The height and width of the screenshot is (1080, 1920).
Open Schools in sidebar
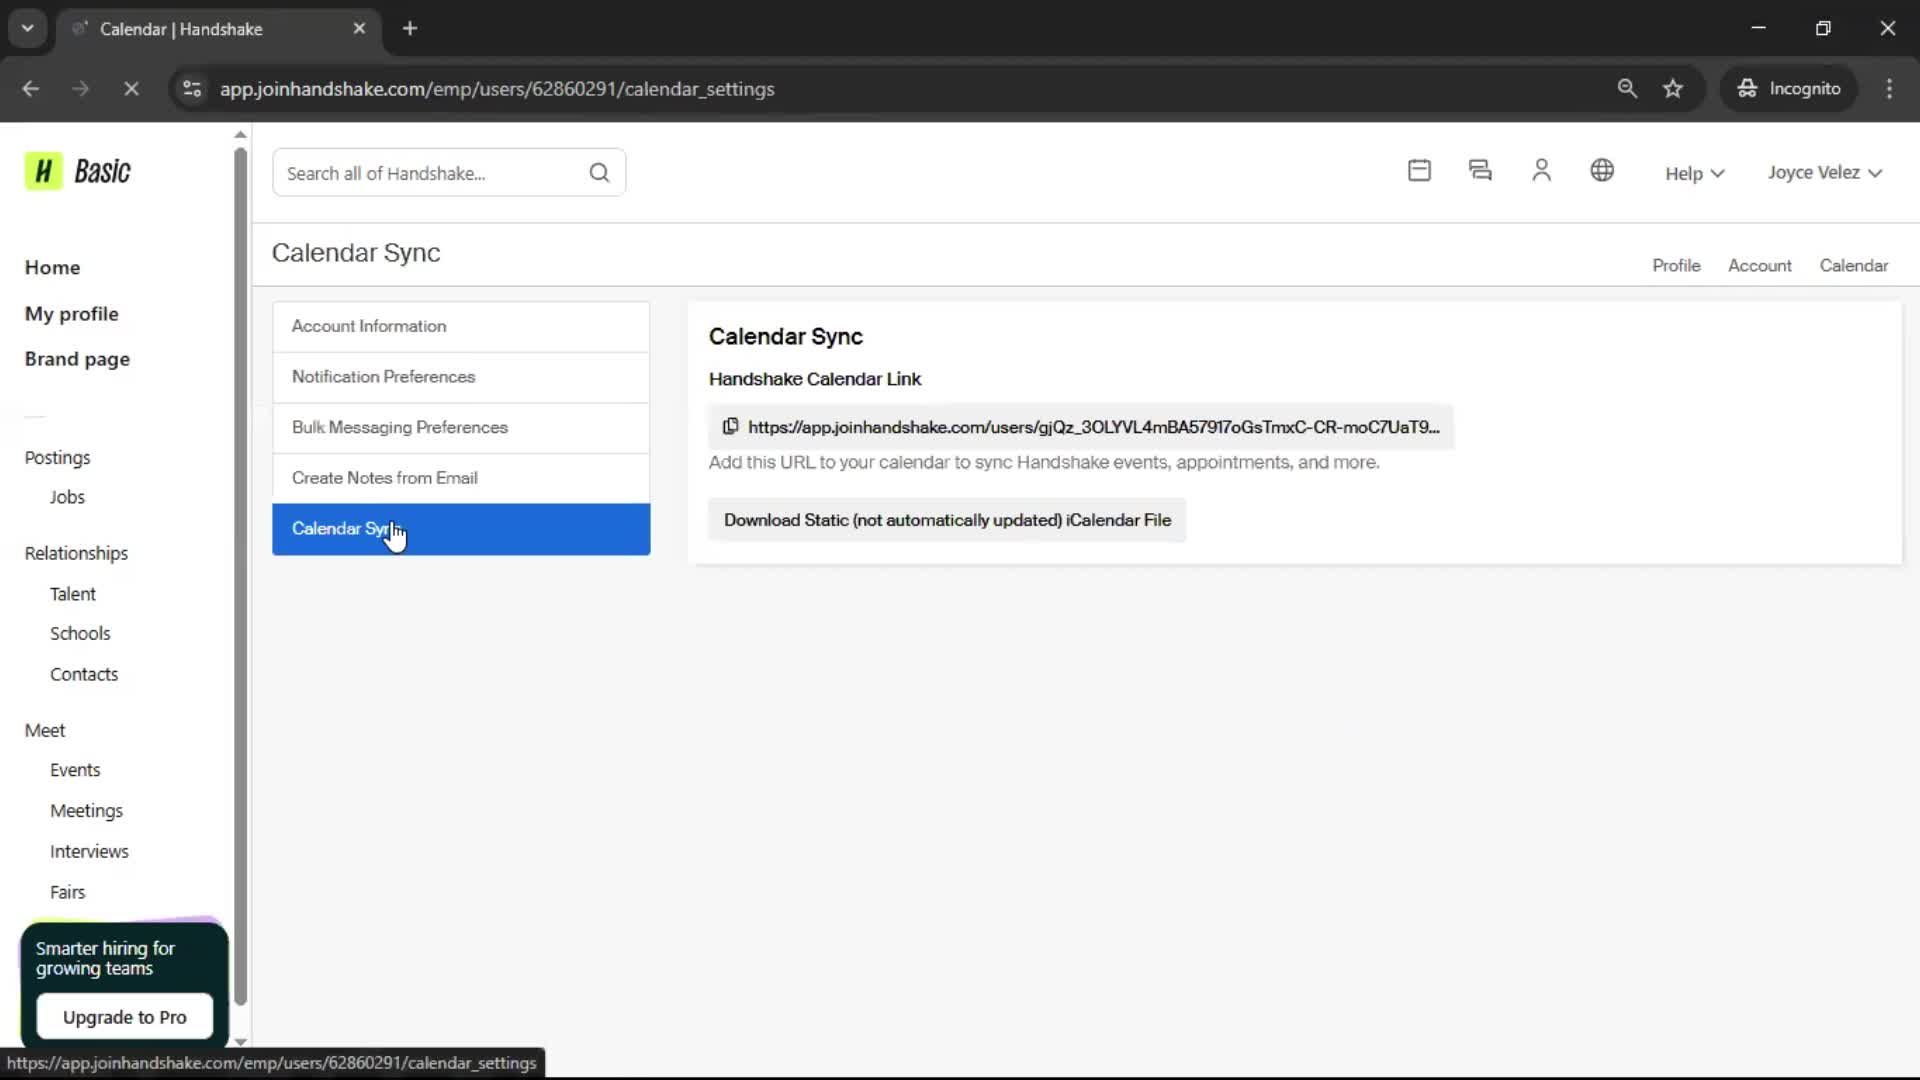80,634
